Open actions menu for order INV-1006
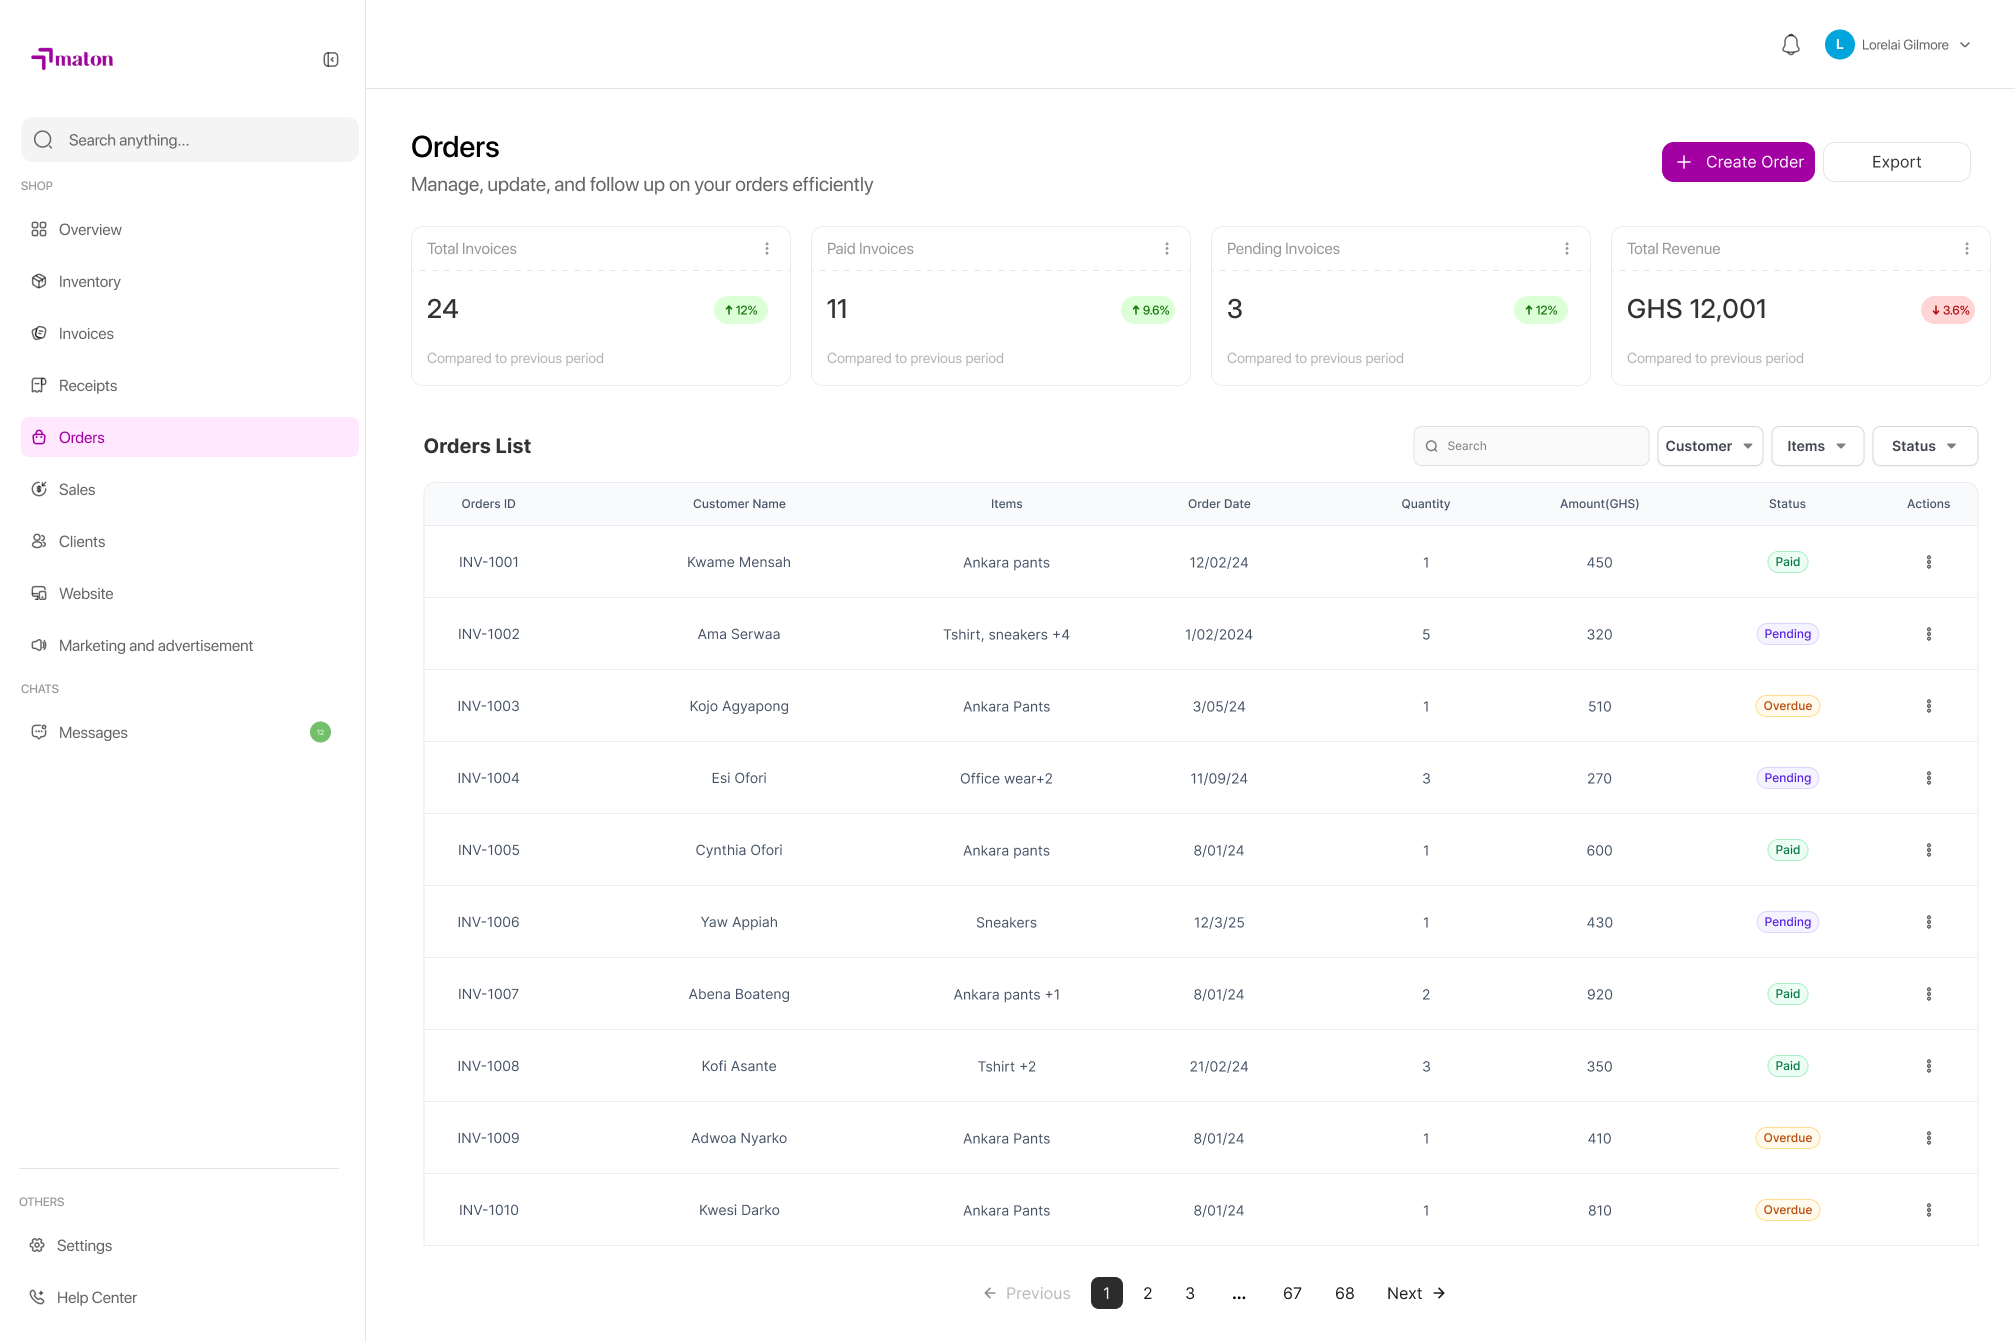The width and height of the screenshot is (2015, 1342). (1928, 922)
